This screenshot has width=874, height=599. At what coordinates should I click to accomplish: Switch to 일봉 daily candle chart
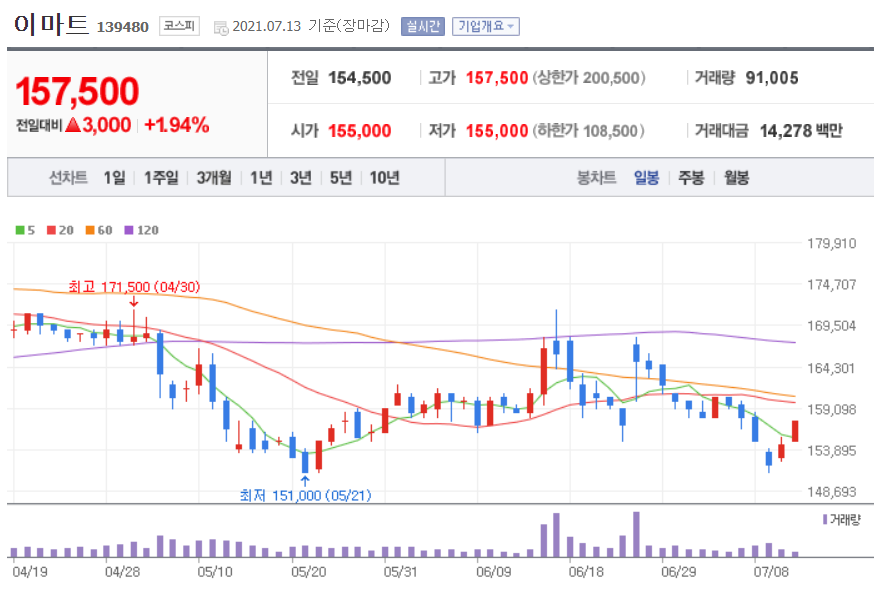tap(647, 178)
